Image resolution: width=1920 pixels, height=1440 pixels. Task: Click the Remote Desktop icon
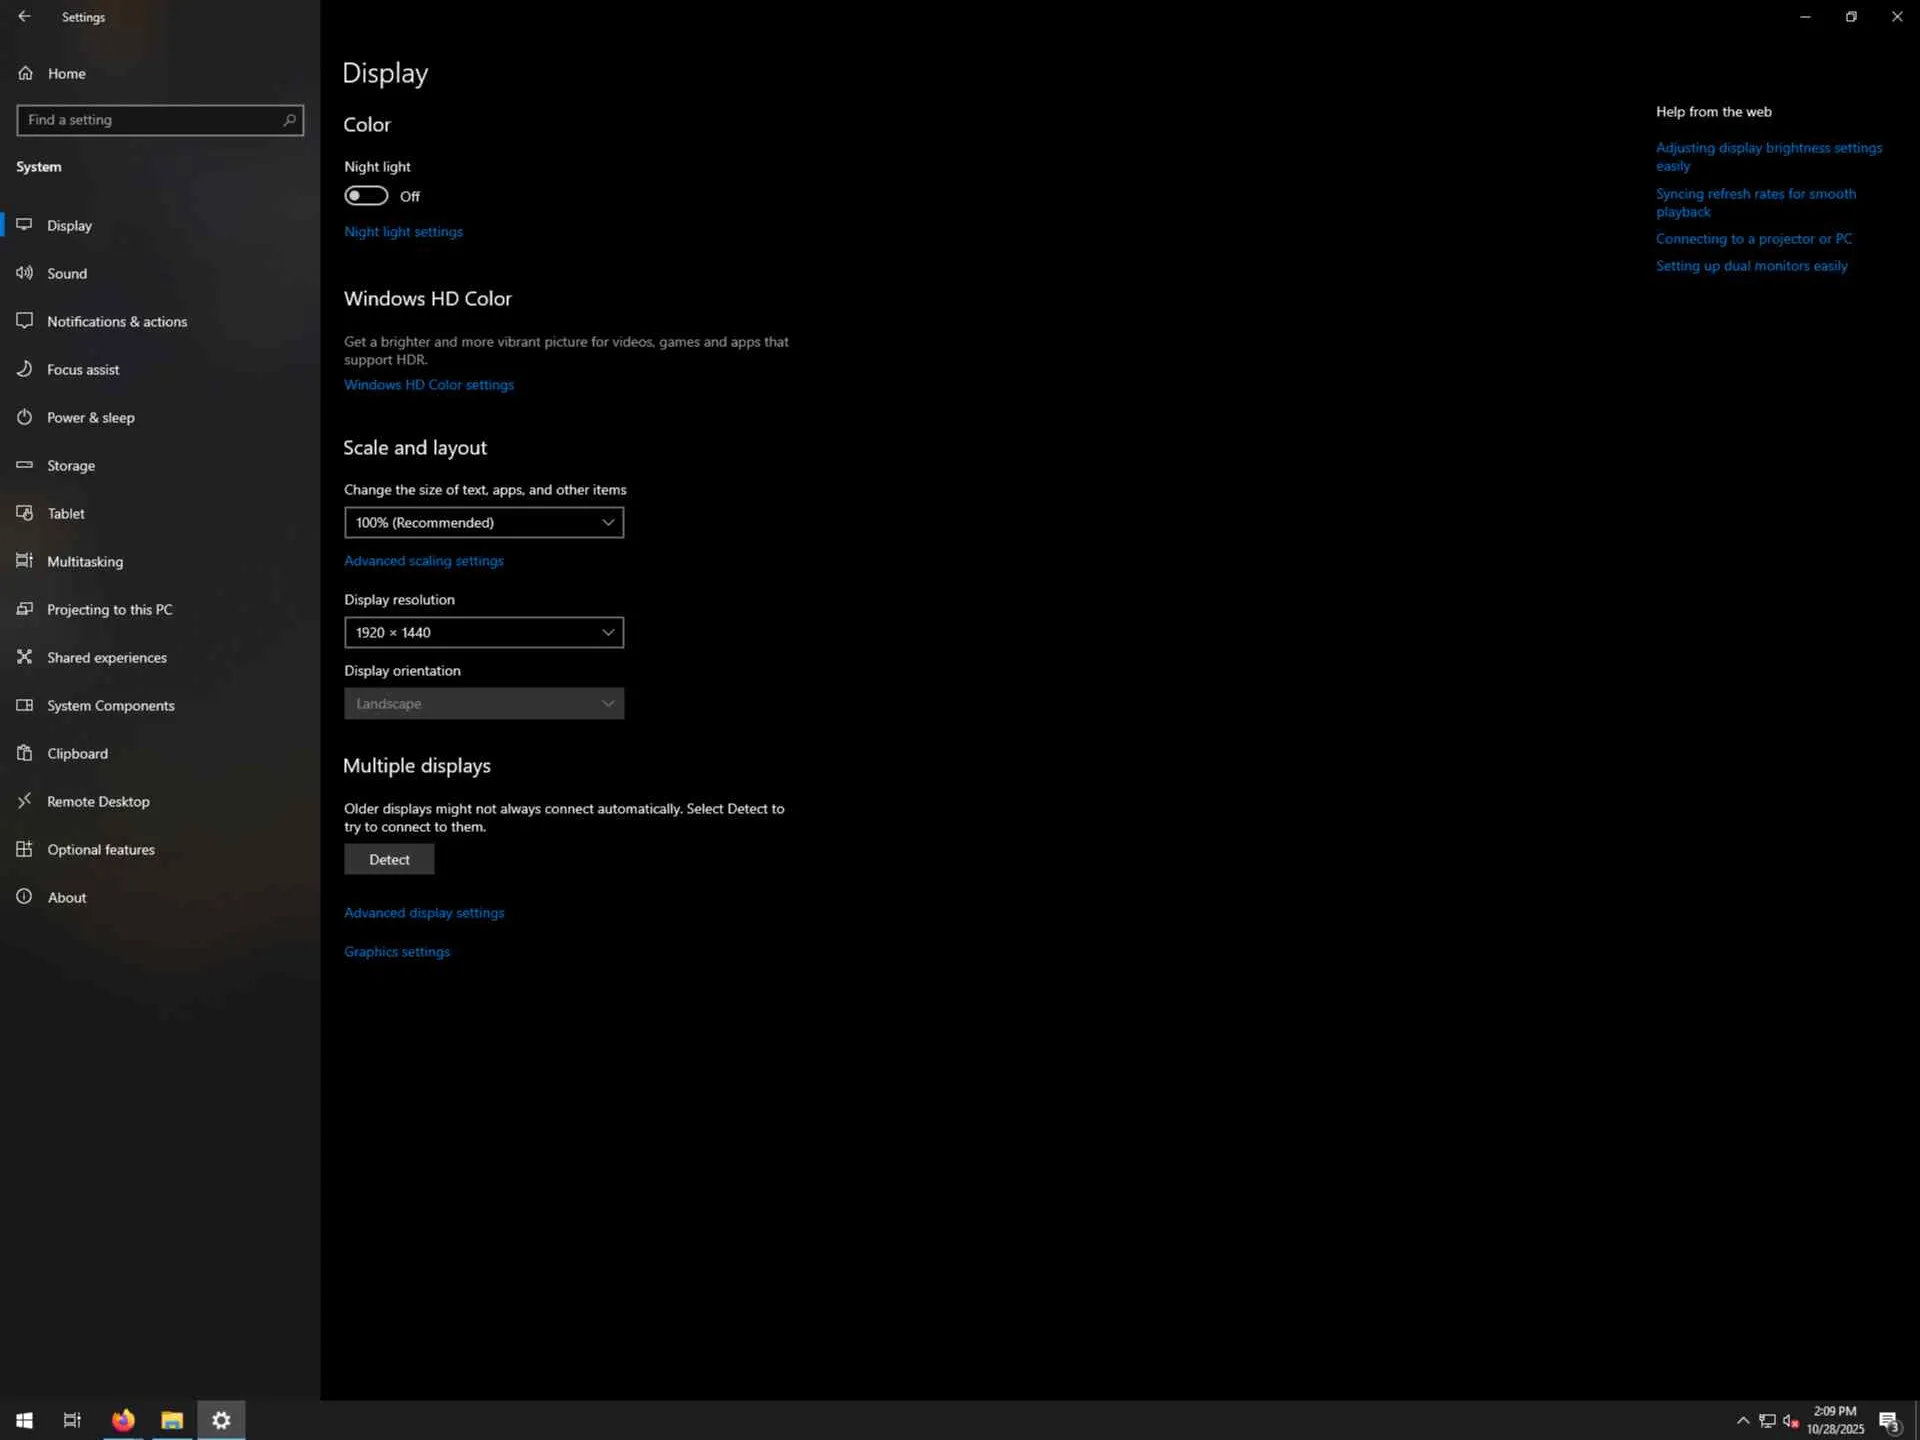click(x=25, y=801)
